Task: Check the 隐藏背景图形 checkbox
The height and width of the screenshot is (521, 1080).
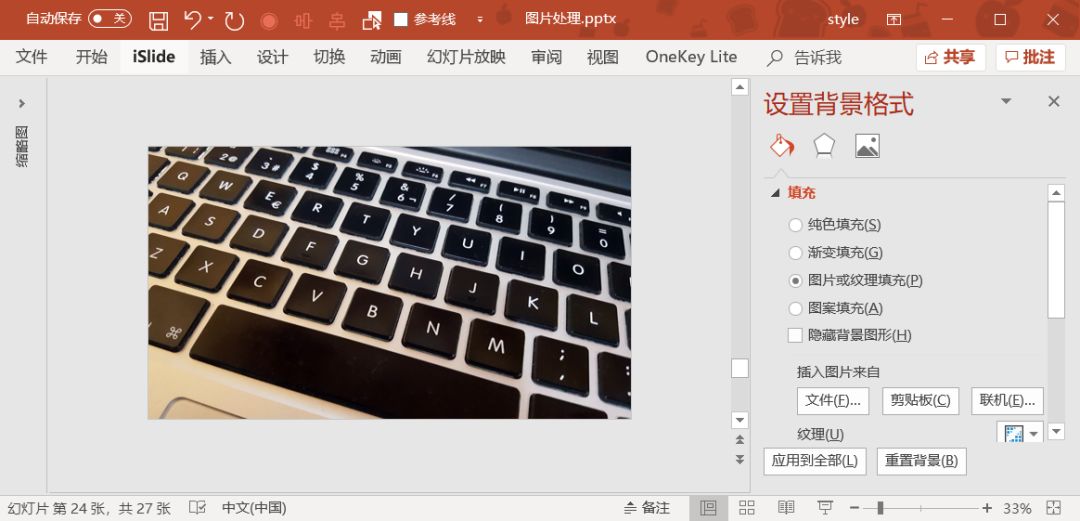Action: tap(796, 336)
